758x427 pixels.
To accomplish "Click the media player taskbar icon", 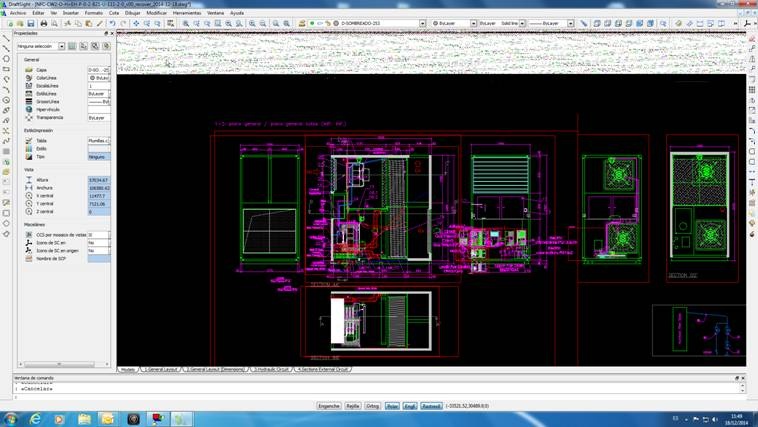I will click(59, 419).
